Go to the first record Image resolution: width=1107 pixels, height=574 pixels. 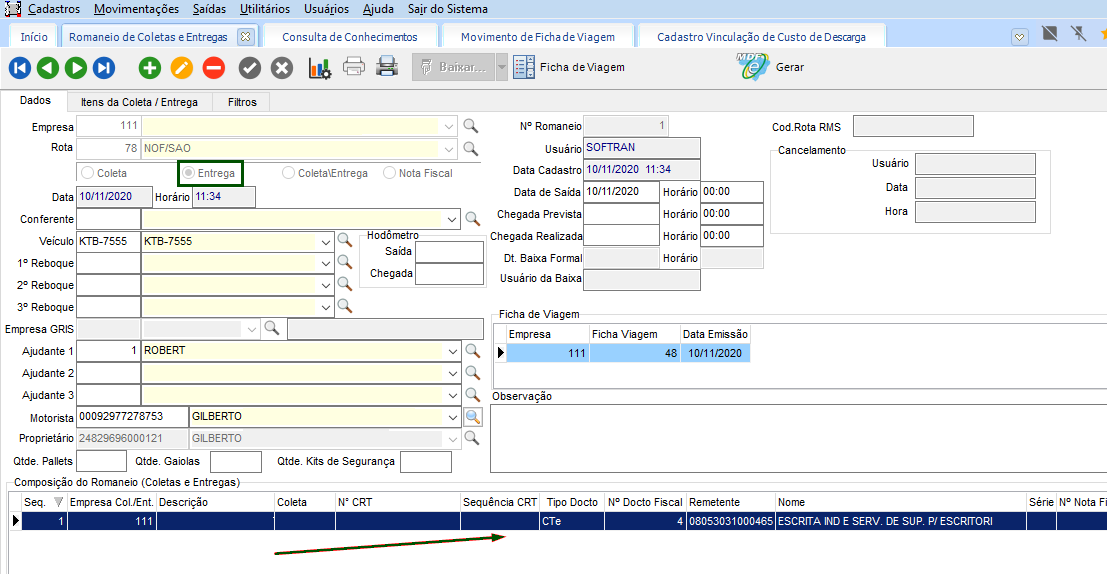click(20, 68)
